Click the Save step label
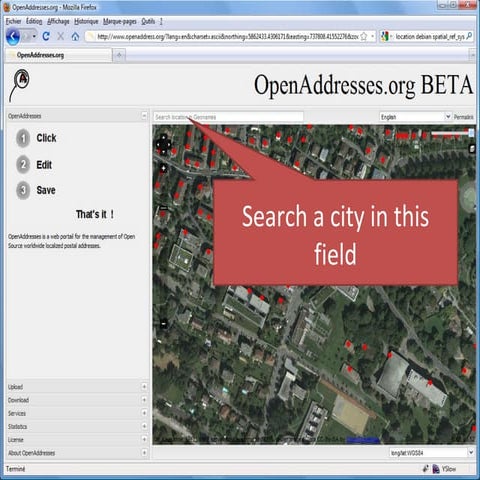This screenshot has height=480, width=480. 46,190
